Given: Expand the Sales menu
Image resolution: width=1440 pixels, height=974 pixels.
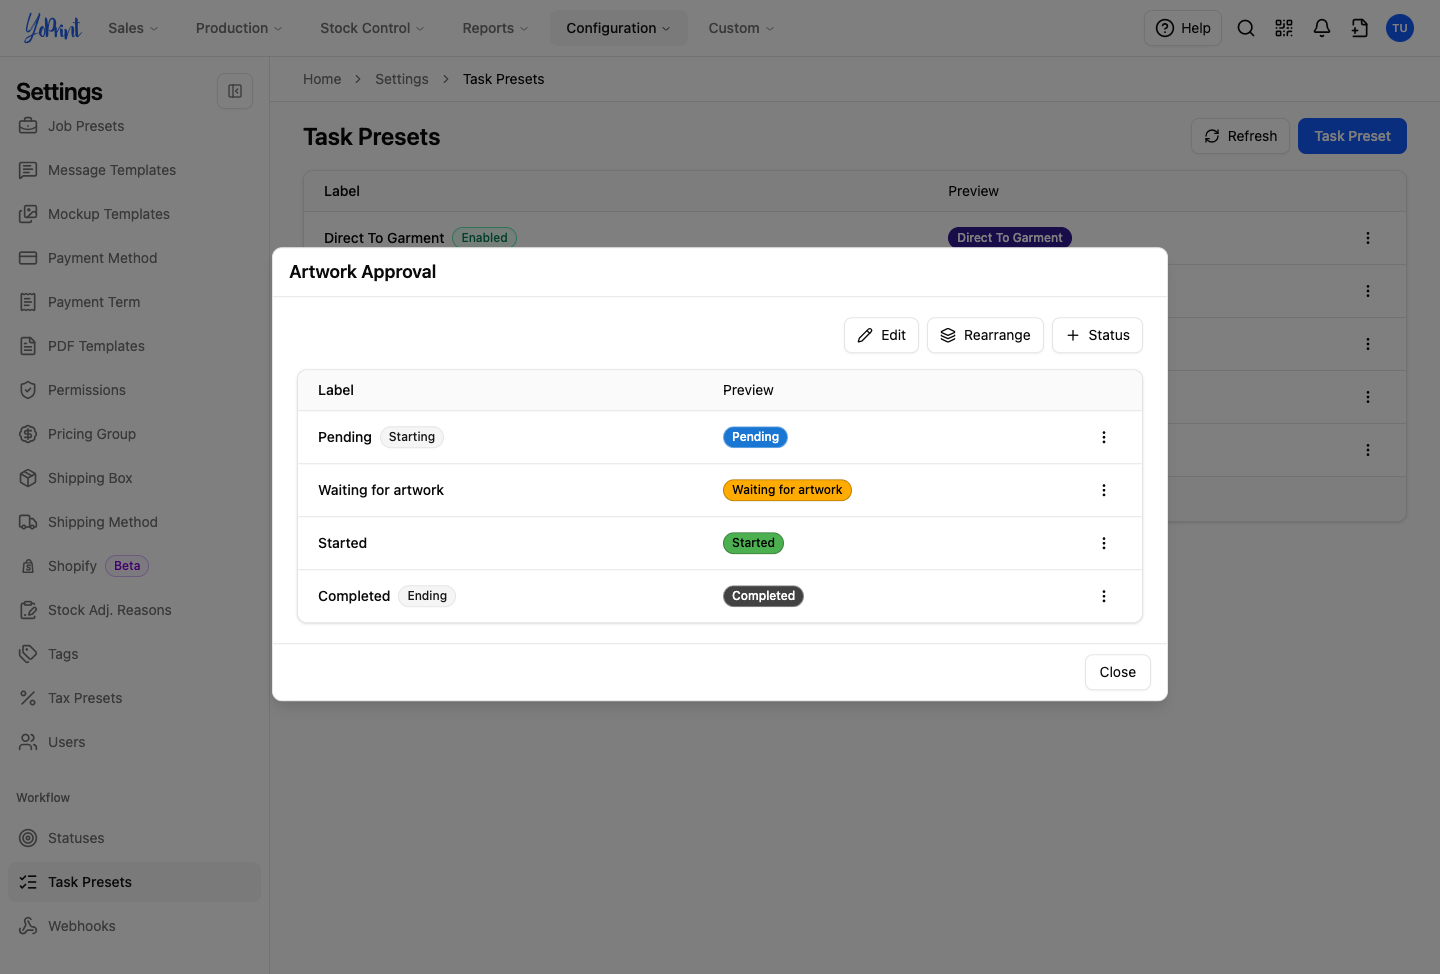Looking at the screenshot, I should pyautogui.click(x=133, y=28).
